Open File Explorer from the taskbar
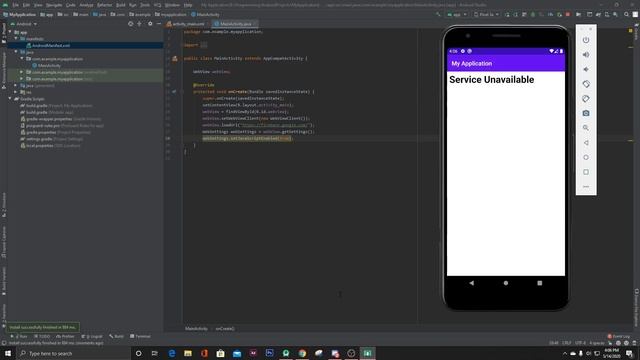Screen dimensions: 640x360 (x=188, y=353)
